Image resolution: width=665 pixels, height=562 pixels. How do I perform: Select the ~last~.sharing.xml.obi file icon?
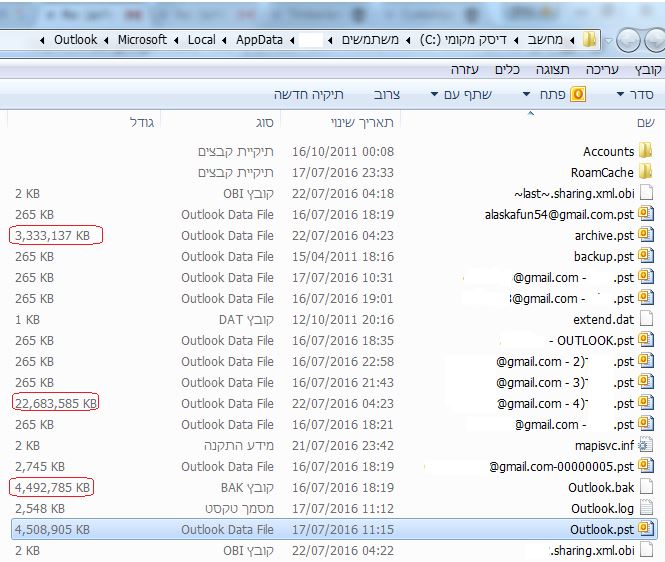pyautogui.click(x=646, y=193)
